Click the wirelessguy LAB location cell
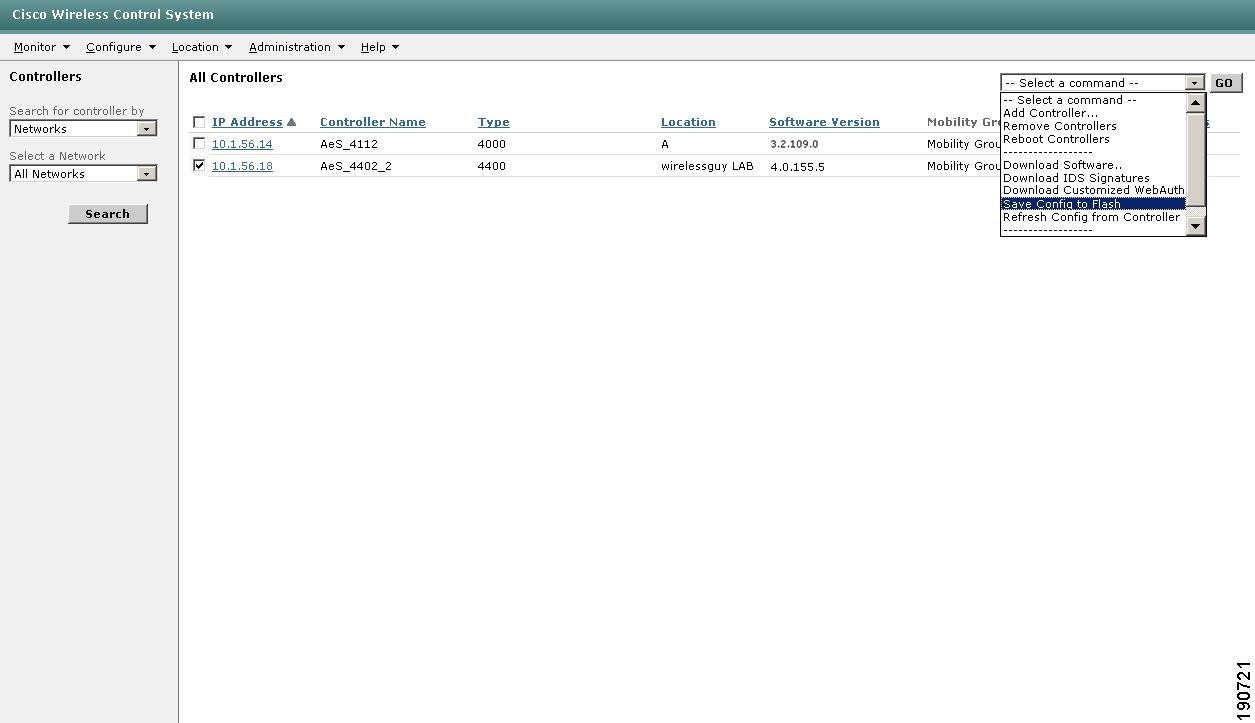The width and height of the screenshot is (1255, 723). pyautogui.click(x=707, y=166)
